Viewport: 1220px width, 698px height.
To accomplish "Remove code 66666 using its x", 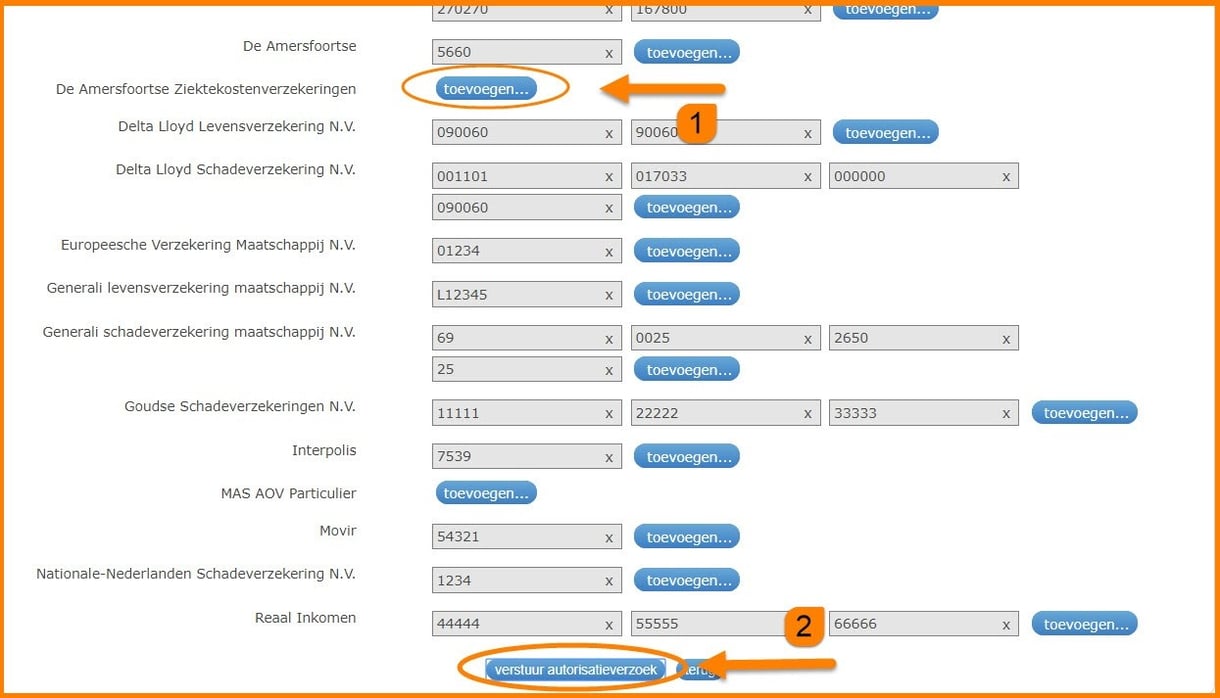I will point(1006,625).
